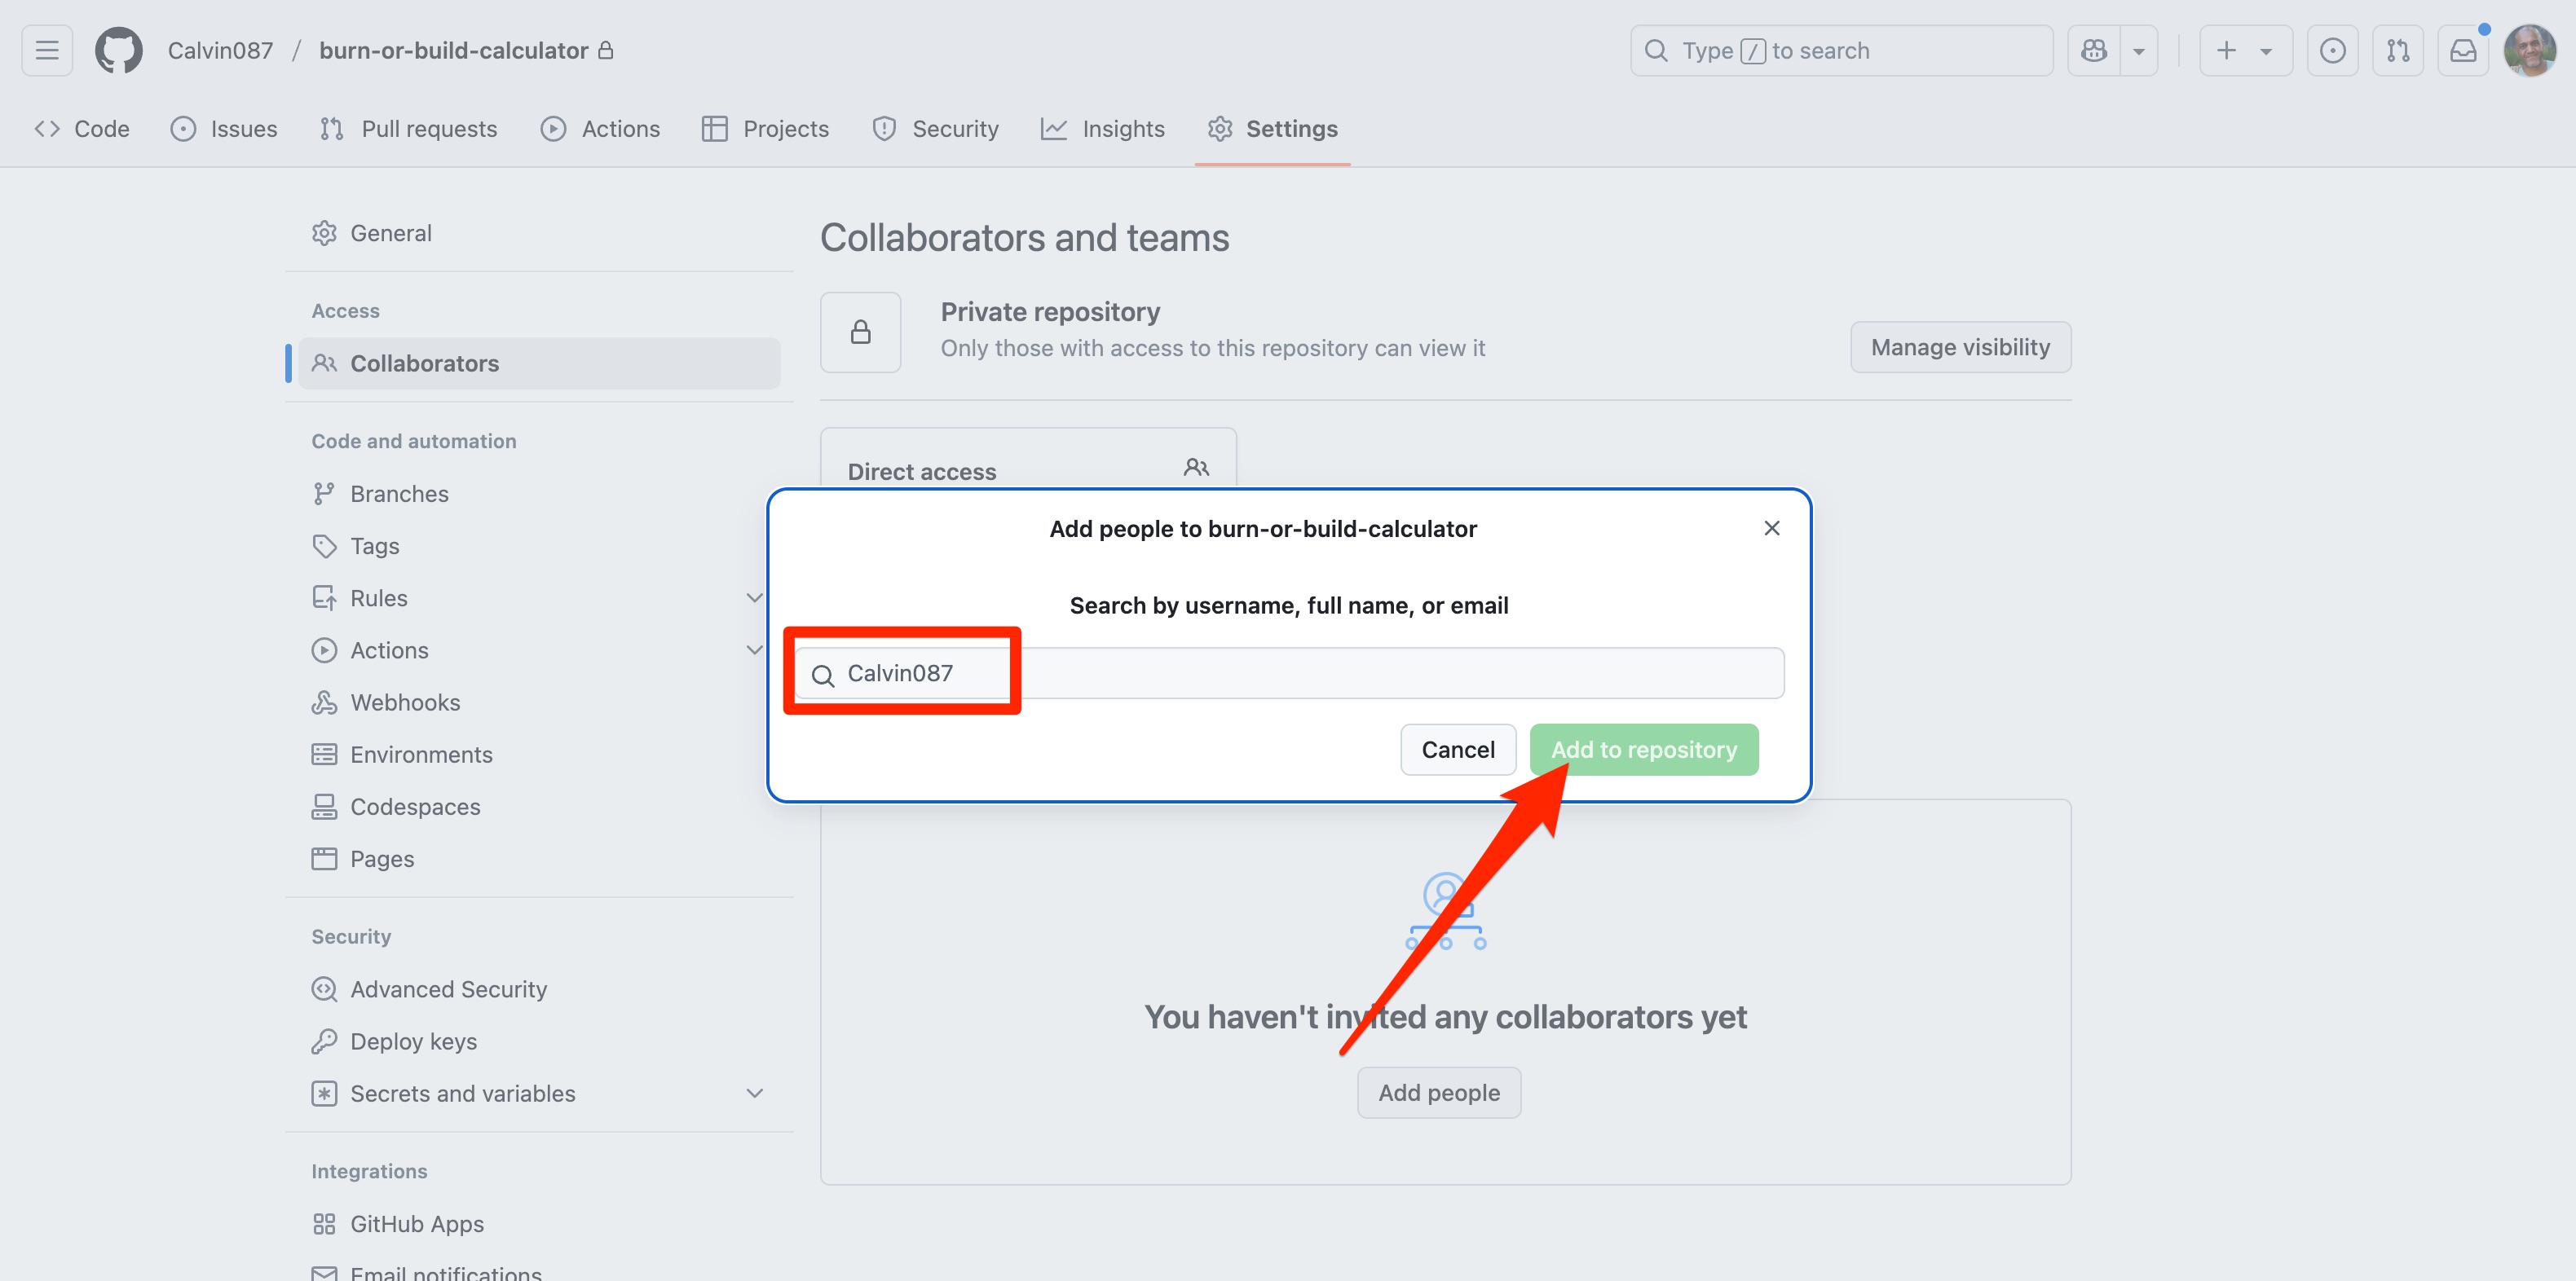Close the Add people dialog
The width and height of the screenshot is (2576, 1281).
click(1771, 528)
